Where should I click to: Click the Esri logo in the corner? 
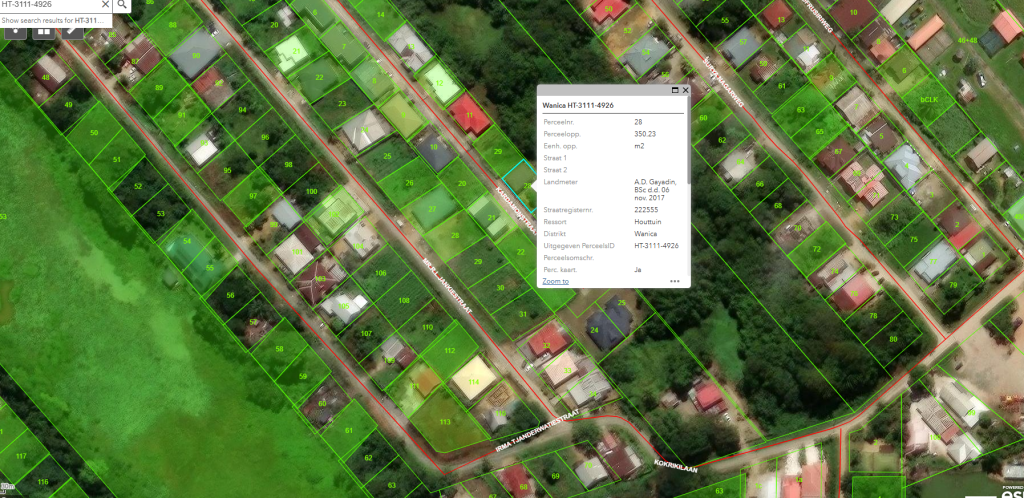[1010, 490]
